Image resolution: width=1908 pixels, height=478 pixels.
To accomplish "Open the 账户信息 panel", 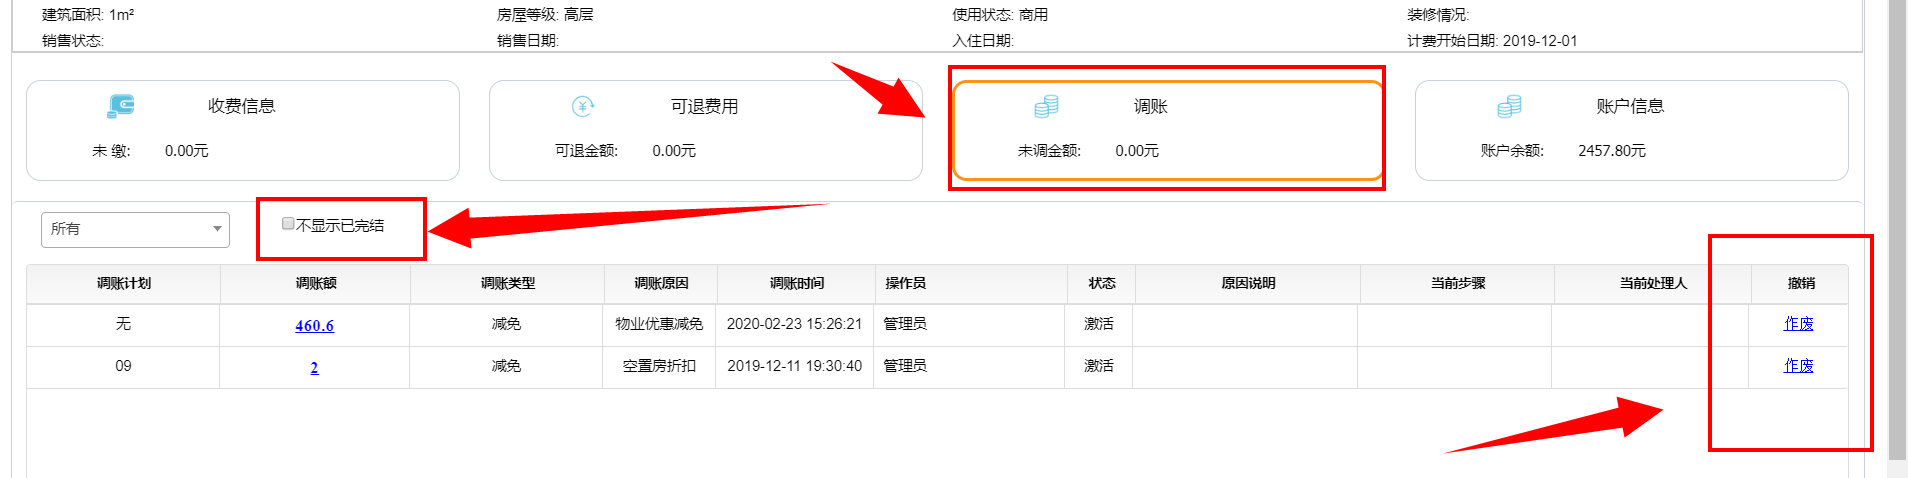I will point(1631,131).
